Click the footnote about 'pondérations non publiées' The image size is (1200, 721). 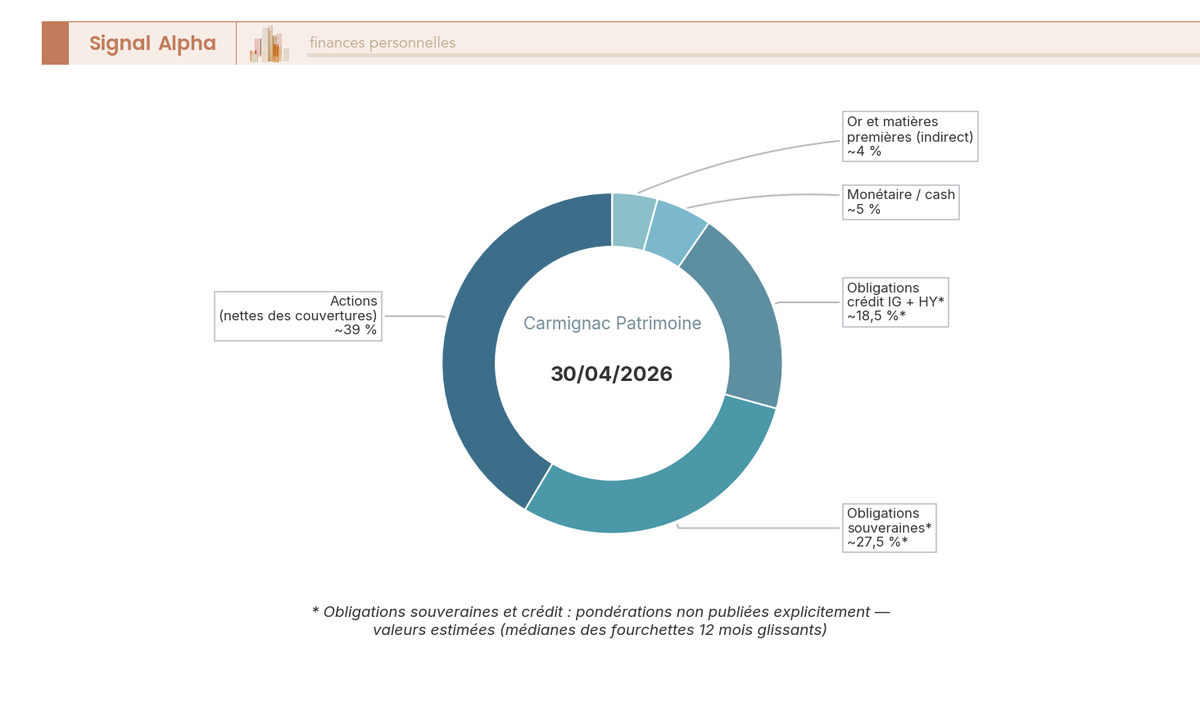click(600, 621)
